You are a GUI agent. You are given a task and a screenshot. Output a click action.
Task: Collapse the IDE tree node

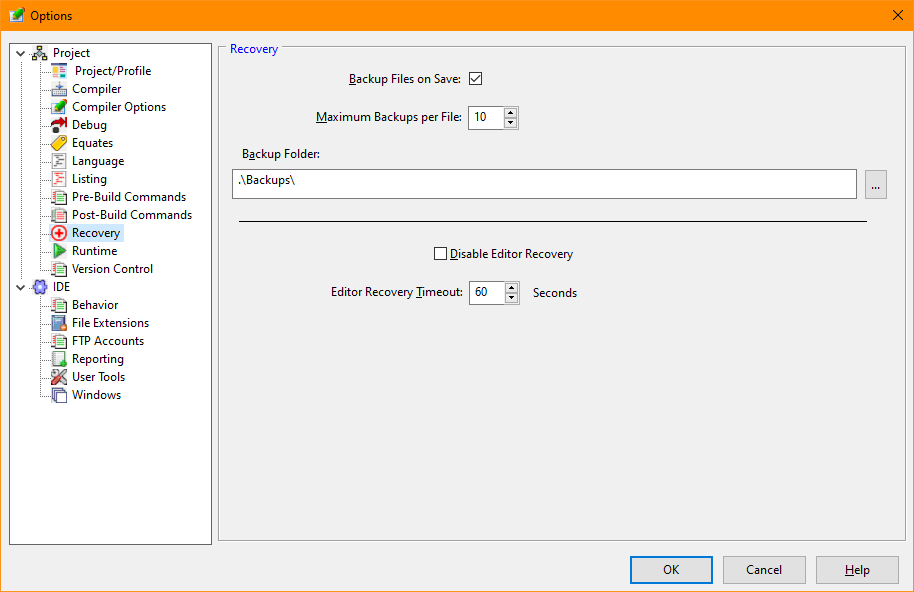[x=20, y=287]
